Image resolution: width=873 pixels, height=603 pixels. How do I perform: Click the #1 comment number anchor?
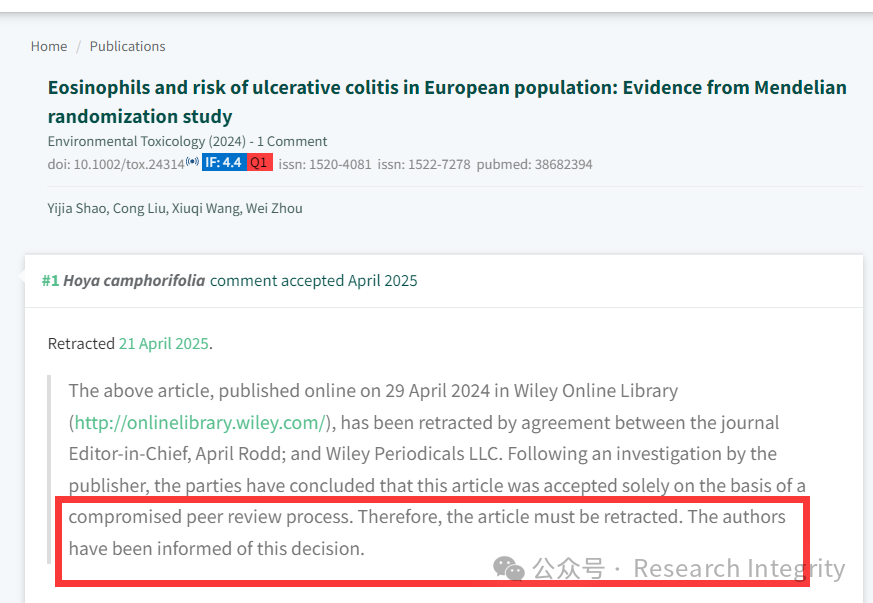click(x=50, y=281)
